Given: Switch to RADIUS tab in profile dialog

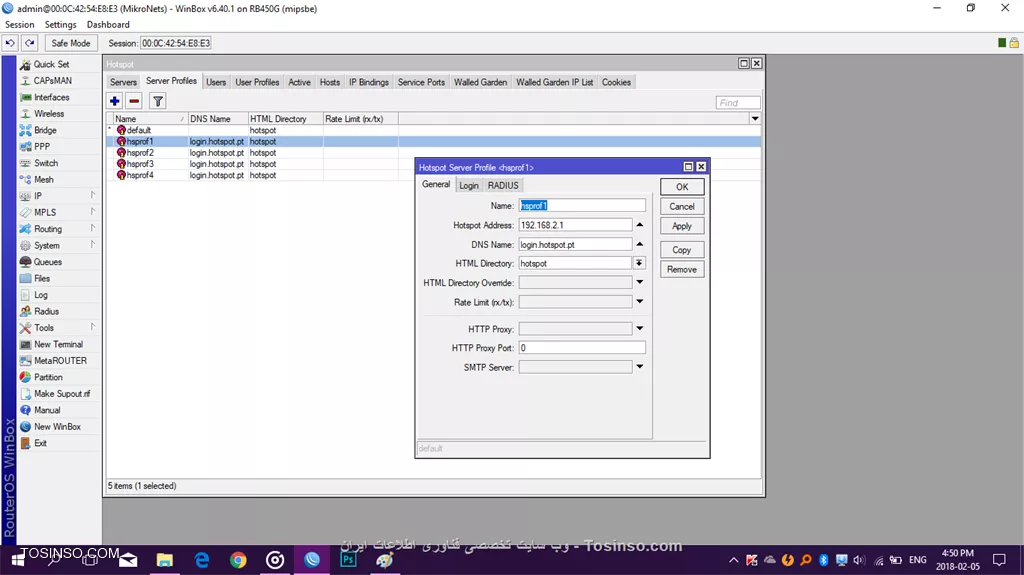Looking at the screenshot, I should click(x=503, y=186).
